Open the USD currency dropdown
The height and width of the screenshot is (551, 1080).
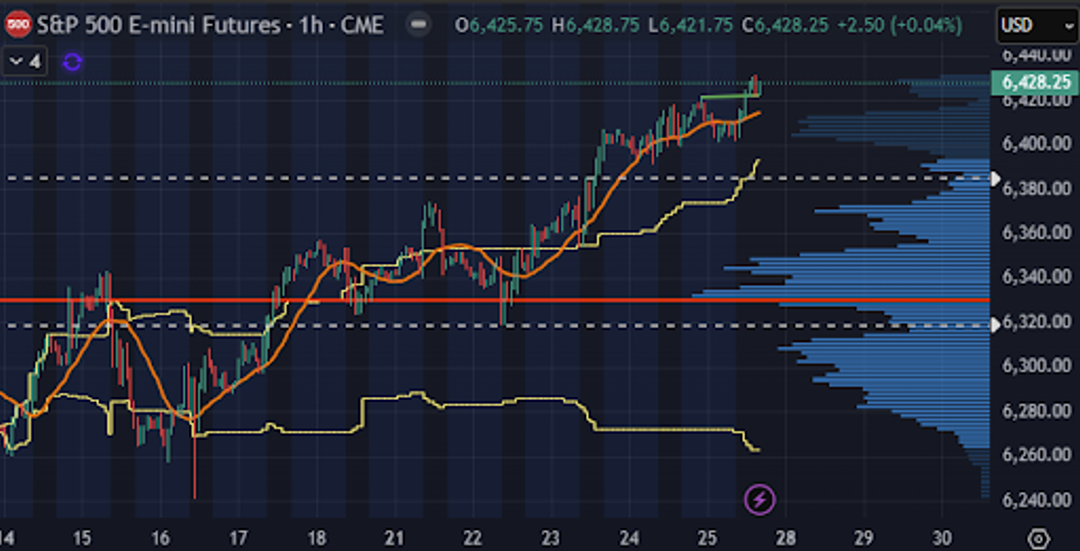pos(1037,25)
